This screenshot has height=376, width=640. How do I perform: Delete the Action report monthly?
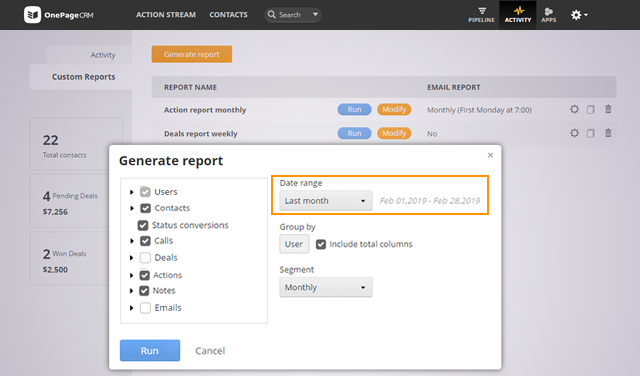click(x=608, y=109)
